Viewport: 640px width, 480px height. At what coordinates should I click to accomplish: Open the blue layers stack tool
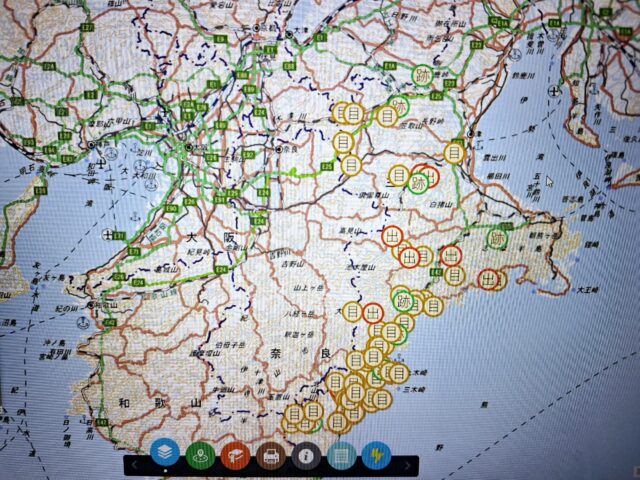(166, 454)
